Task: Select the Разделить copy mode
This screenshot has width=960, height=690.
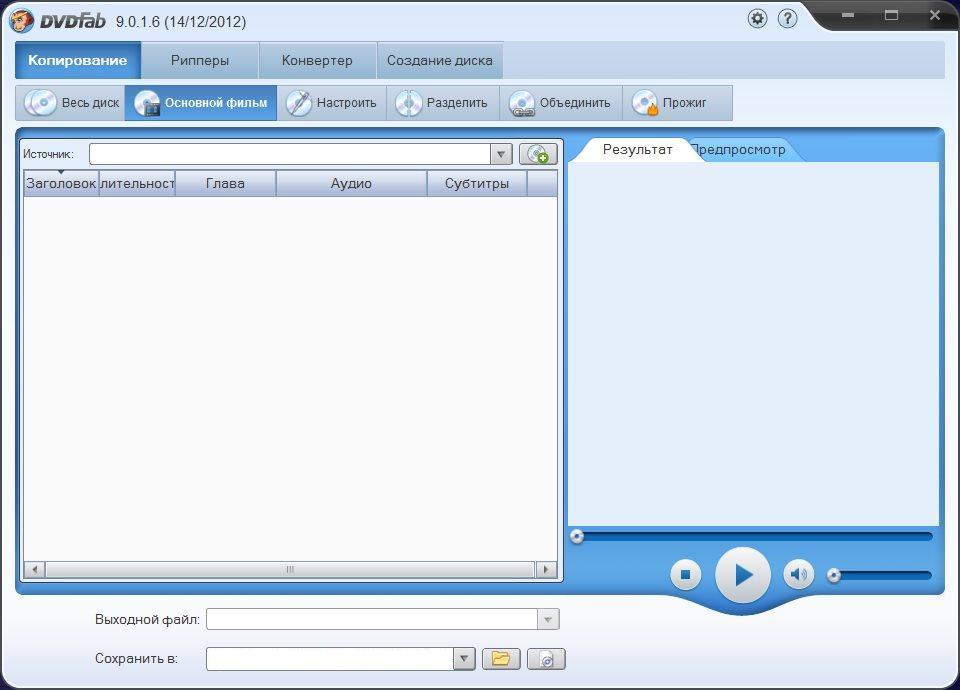Action: (x=443, y=103)
